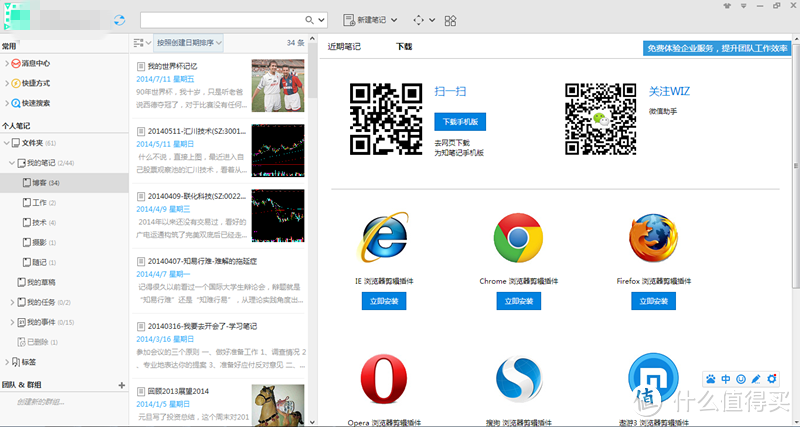Screen dimensions: 800x427
Task: Focus the search input field
Action: tap(222, 20)
